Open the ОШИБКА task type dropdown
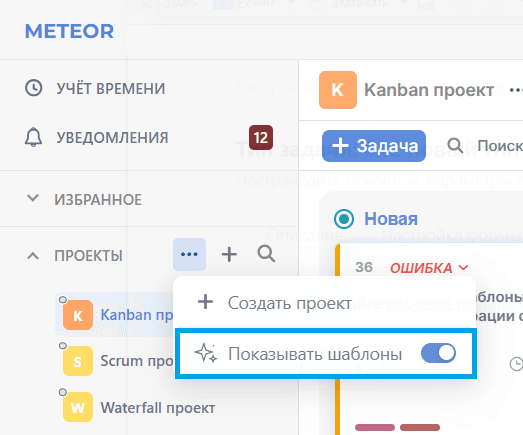 click(429, 268)
